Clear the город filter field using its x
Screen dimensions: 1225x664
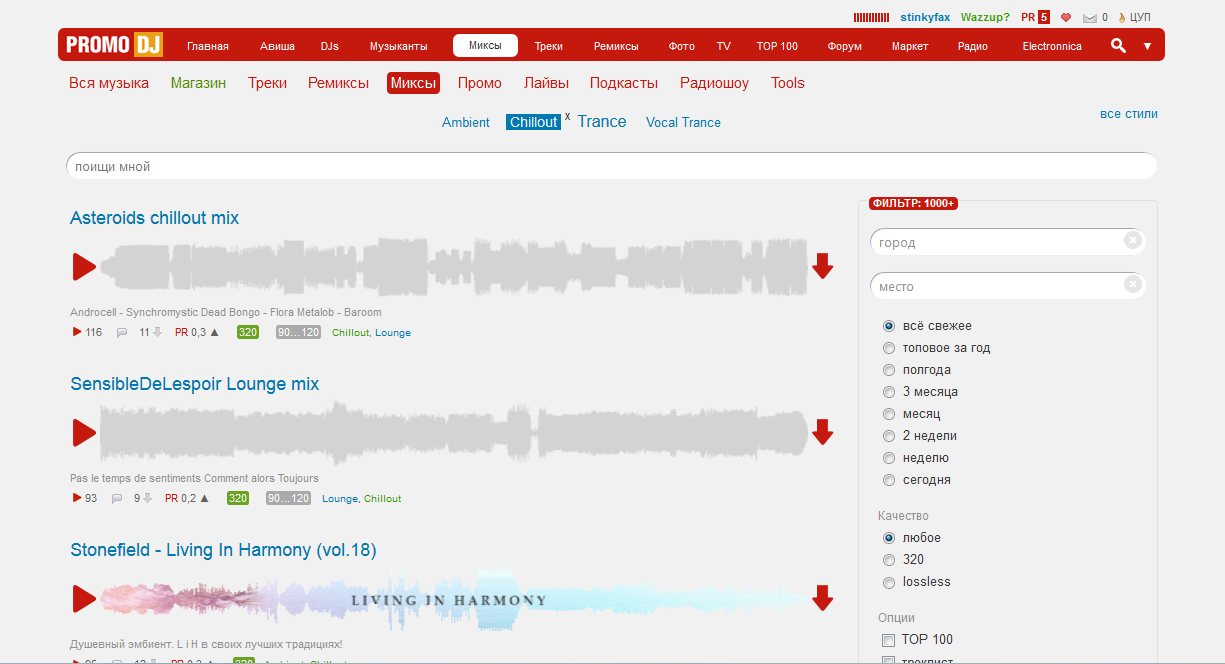tap(1133, 241)
